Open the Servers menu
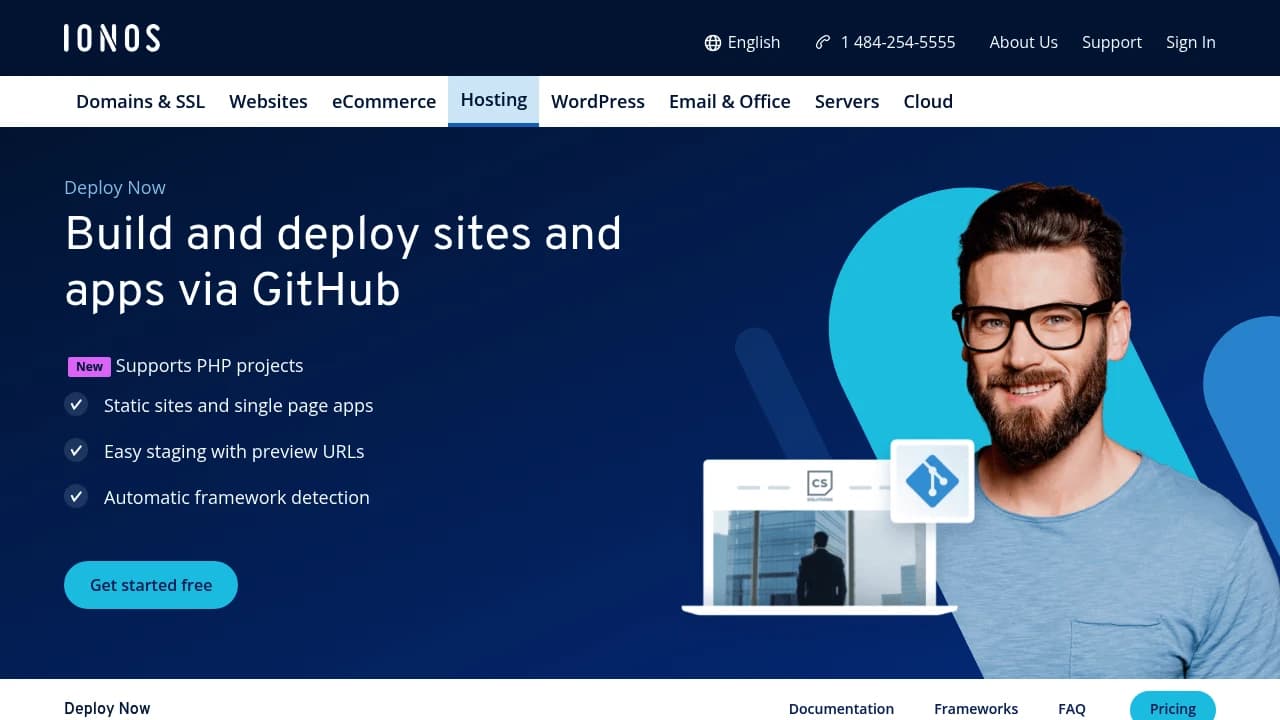The width and height of the screenshot is (1280, 720). click(x=847, y=101)
